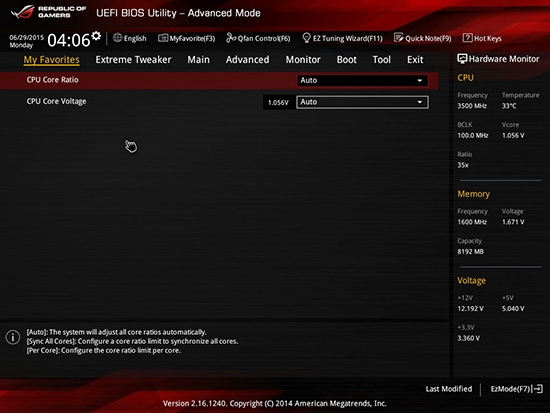Click the Voltage section heading
The width and height of the screenshot is (550, 413).
(471, 281)
